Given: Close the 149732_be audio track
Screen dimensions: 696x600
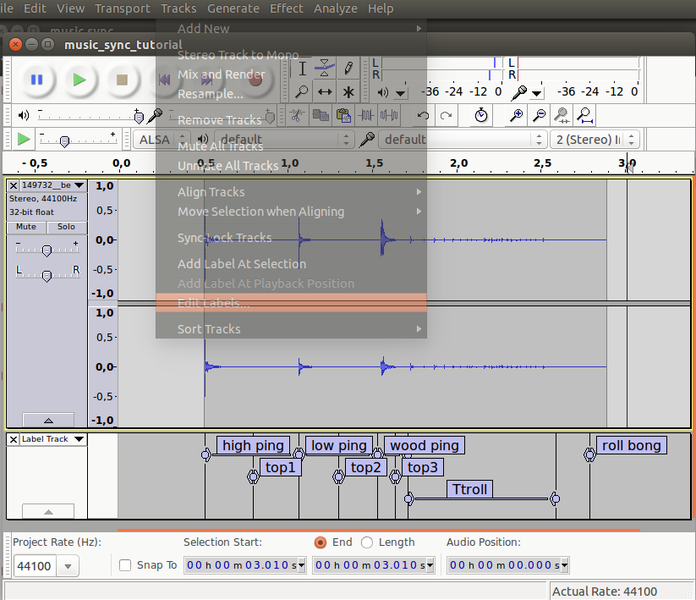Looking at the screenshot, I should pyautogui.click(x=13, y=186).
